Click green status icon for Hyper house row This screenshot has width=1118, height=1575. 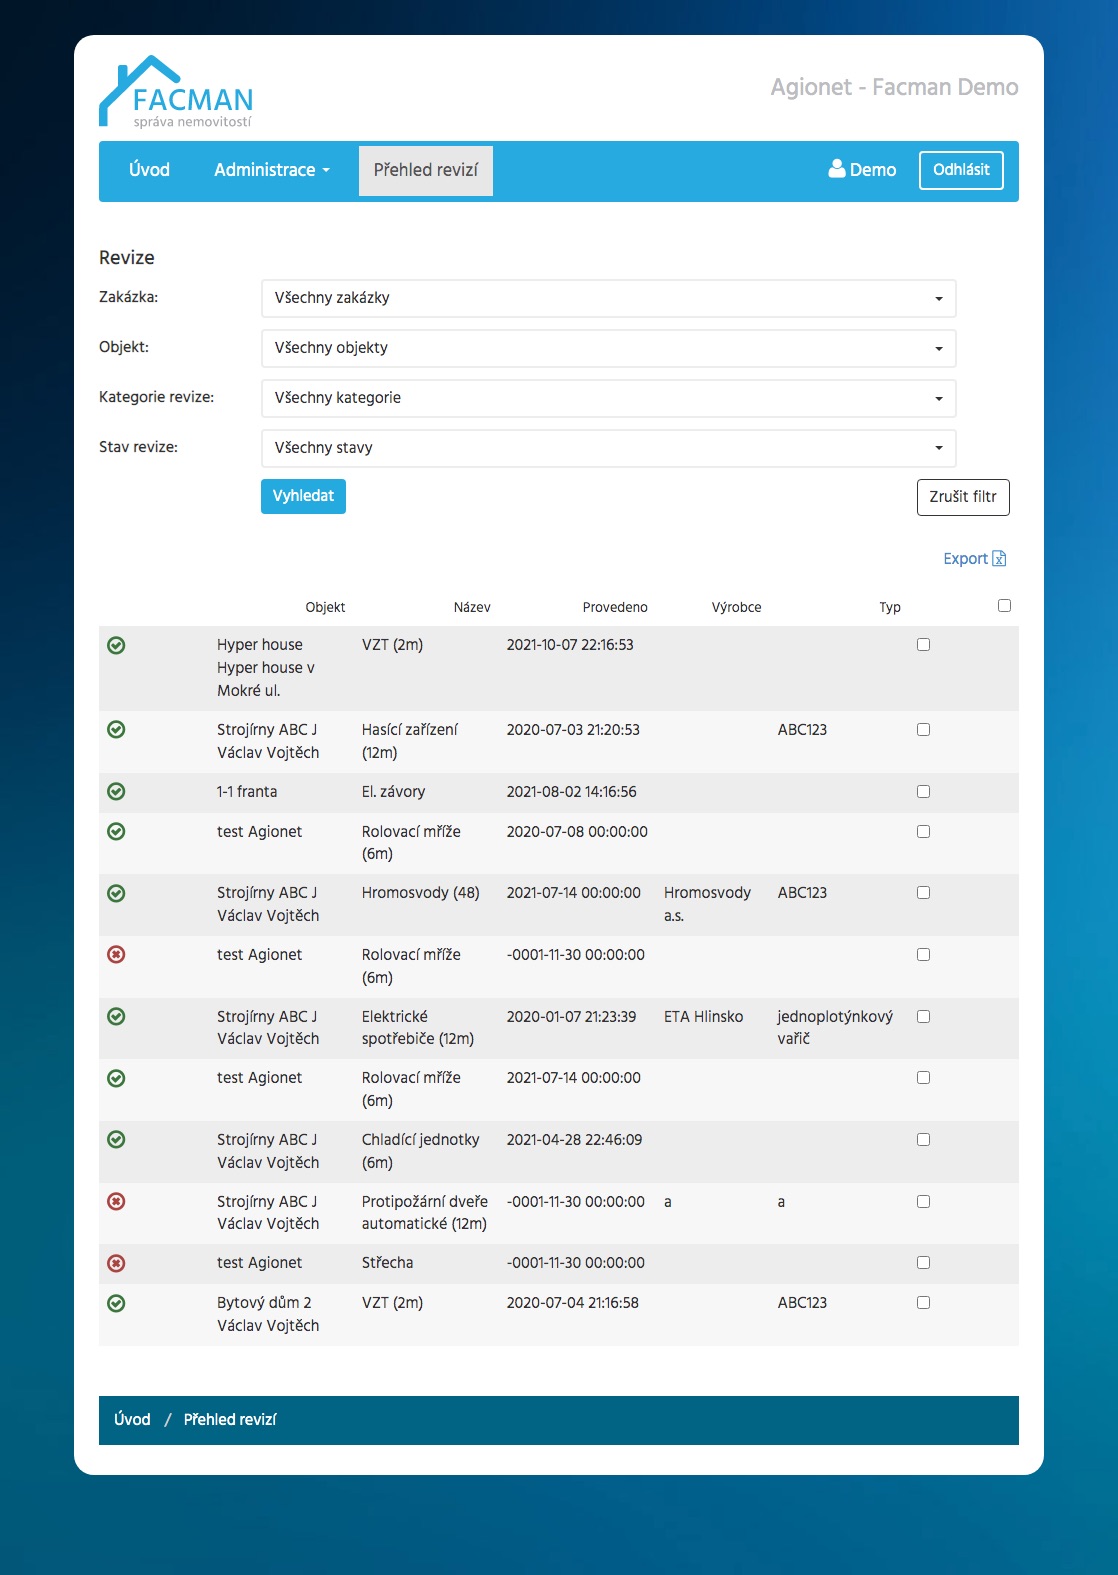[x=116, y=645]
